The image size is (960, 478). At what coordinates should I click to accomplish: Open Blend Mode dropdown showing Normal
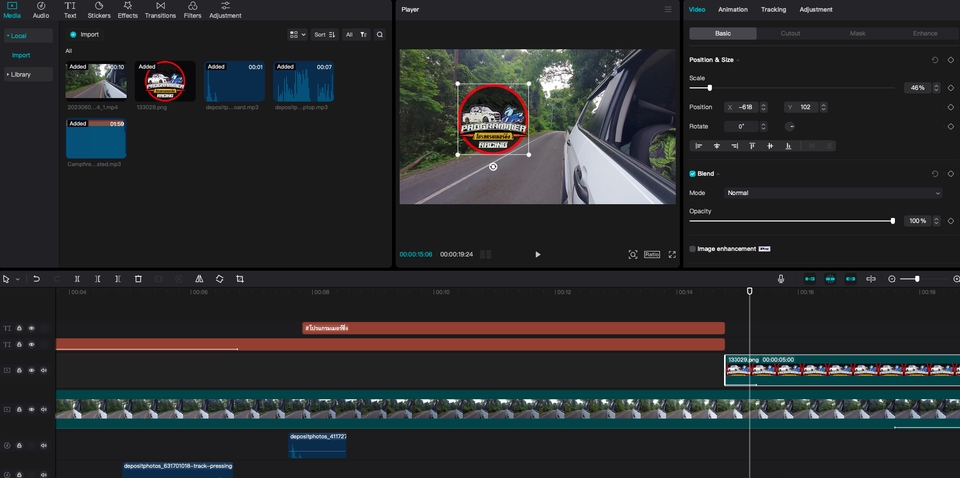tap(833, 193)
